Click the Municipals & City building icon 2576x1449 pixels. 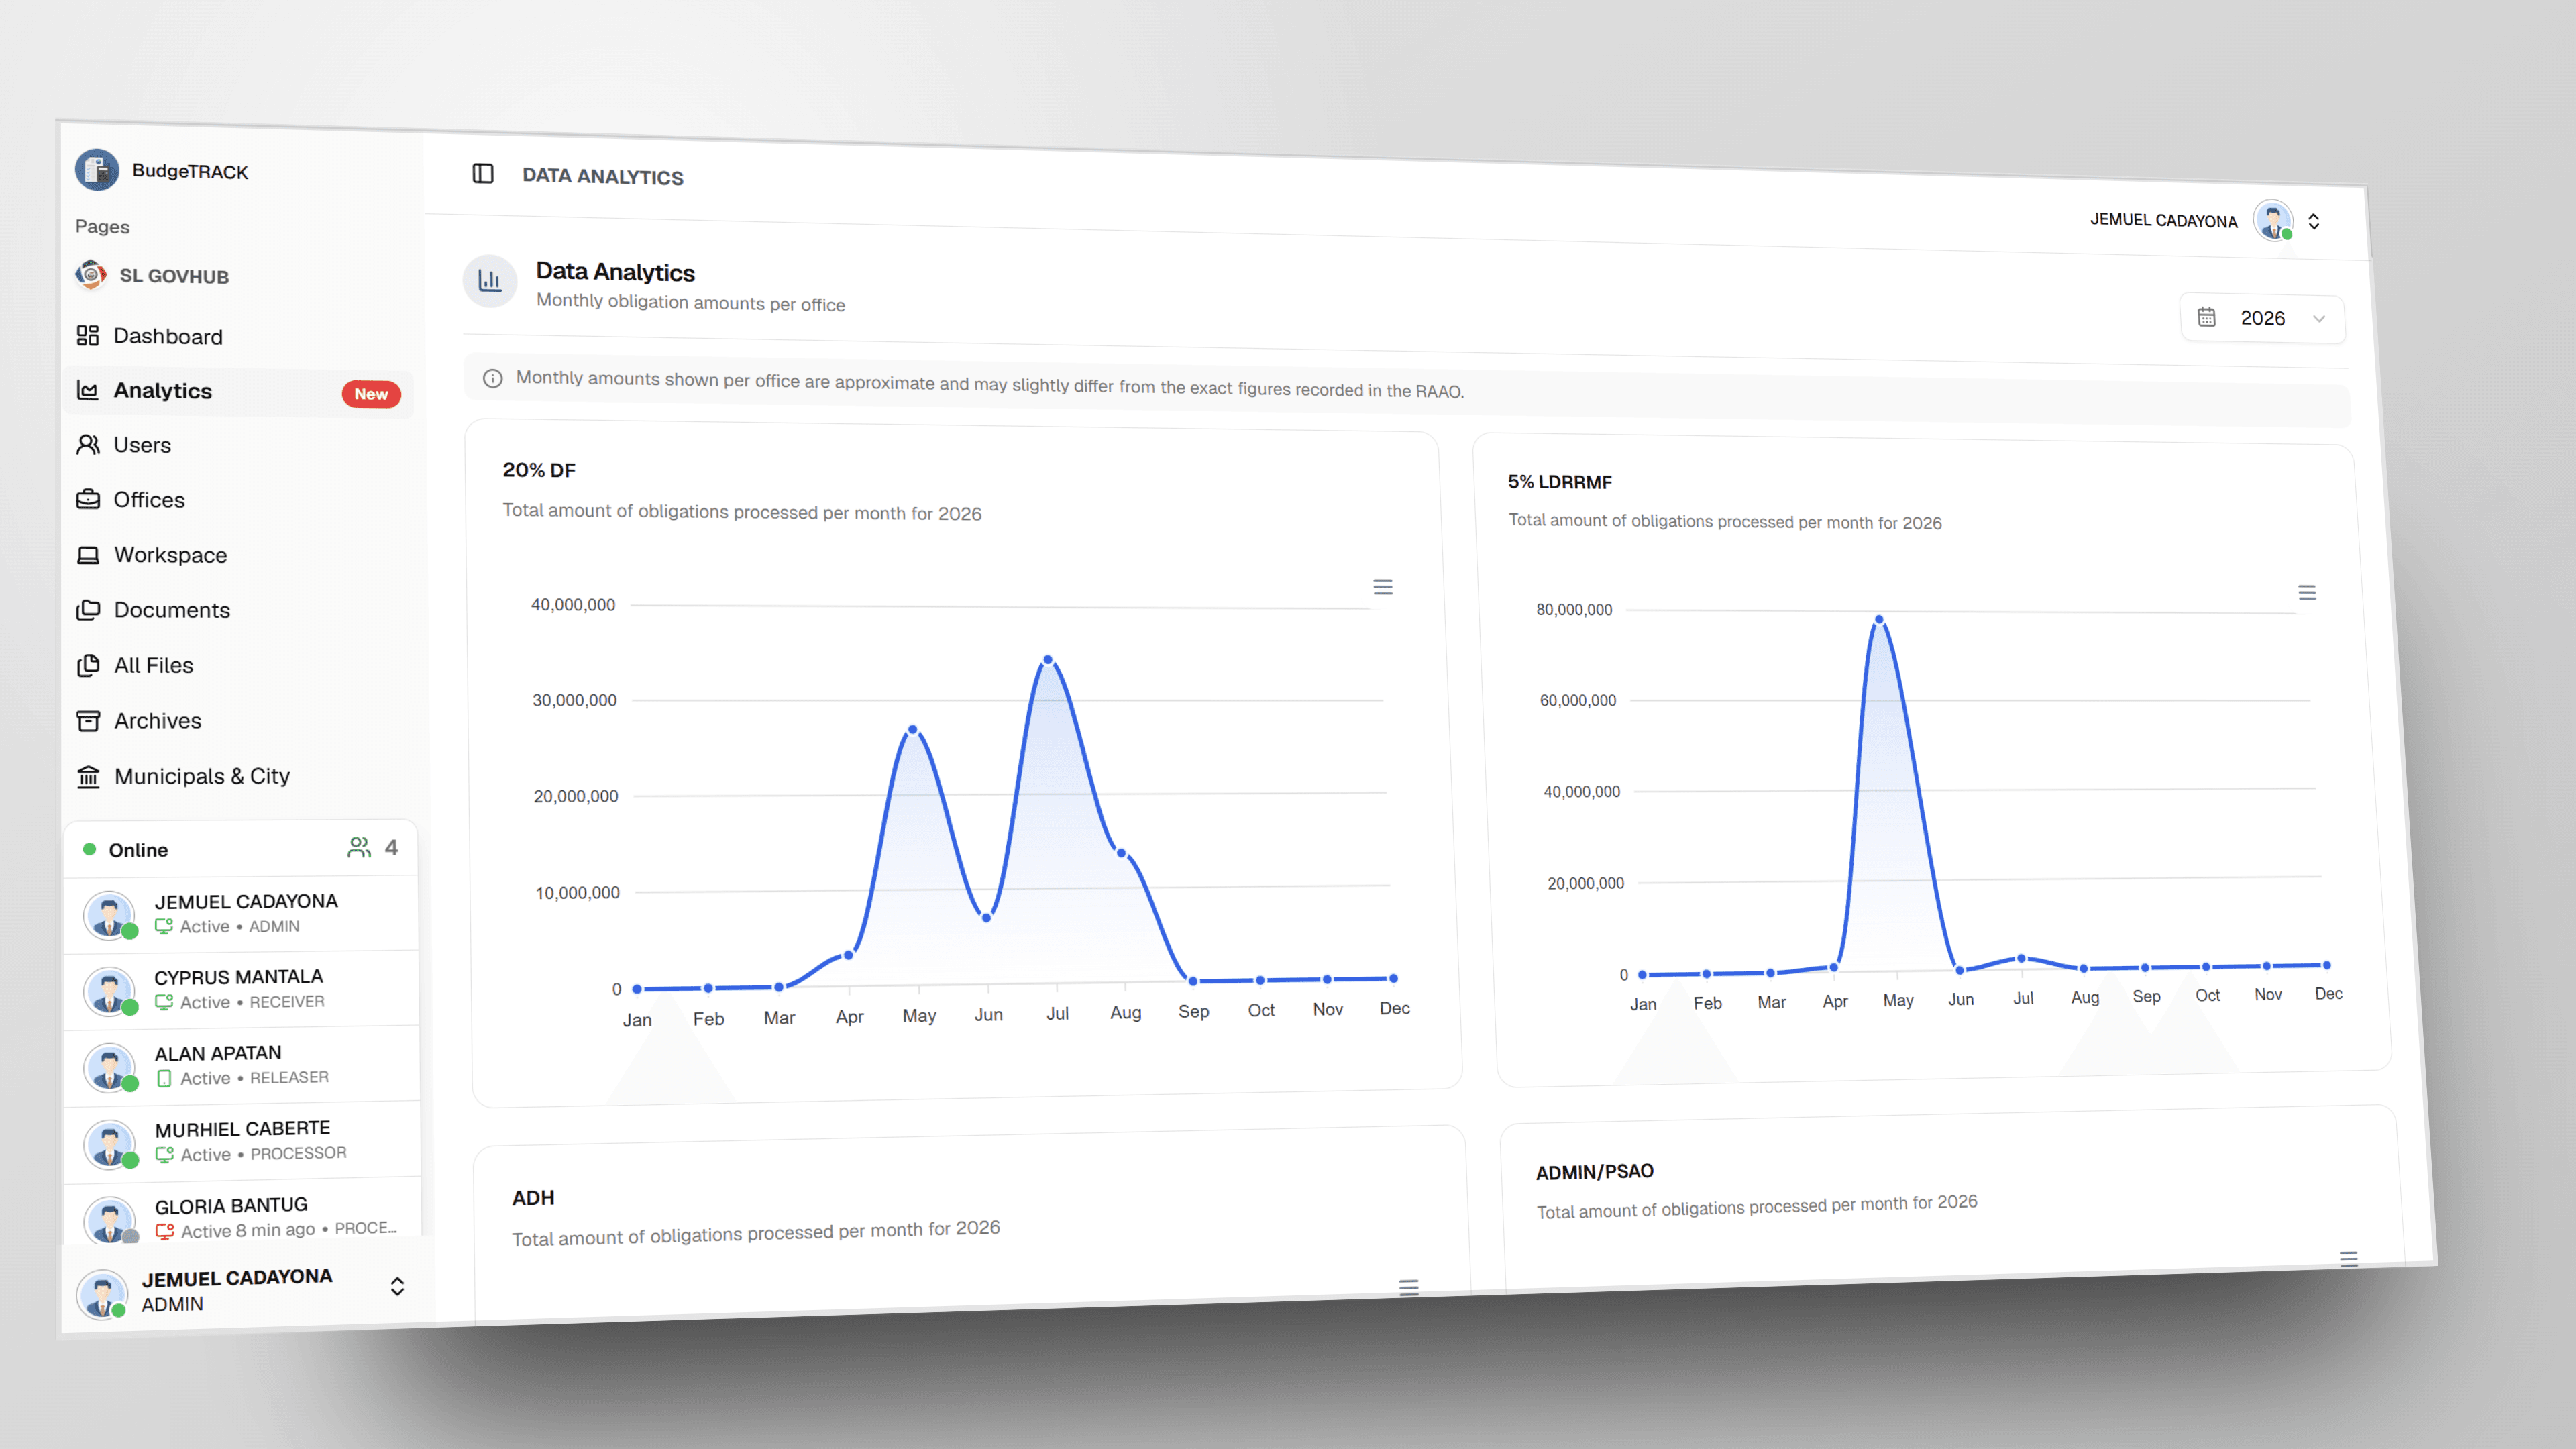[88, 776]
